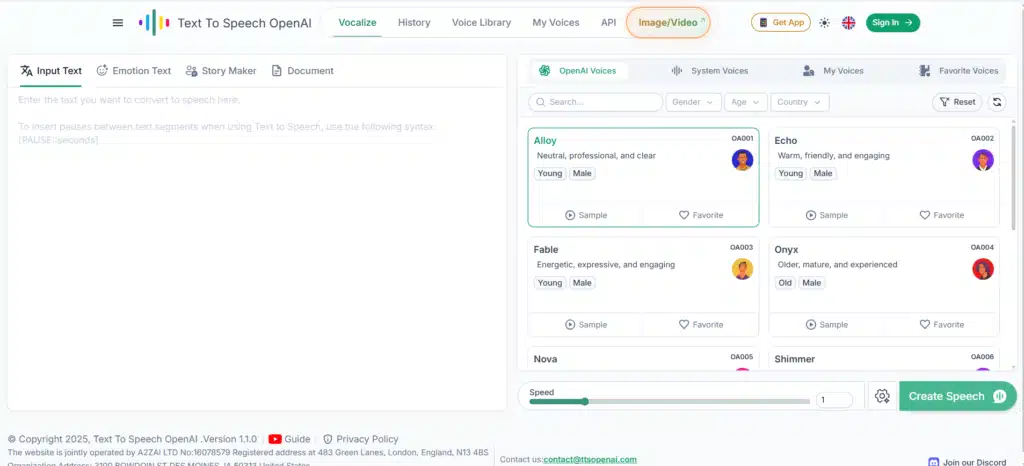
Task: Select the Input Text tab
Action: tap(51, 70)
